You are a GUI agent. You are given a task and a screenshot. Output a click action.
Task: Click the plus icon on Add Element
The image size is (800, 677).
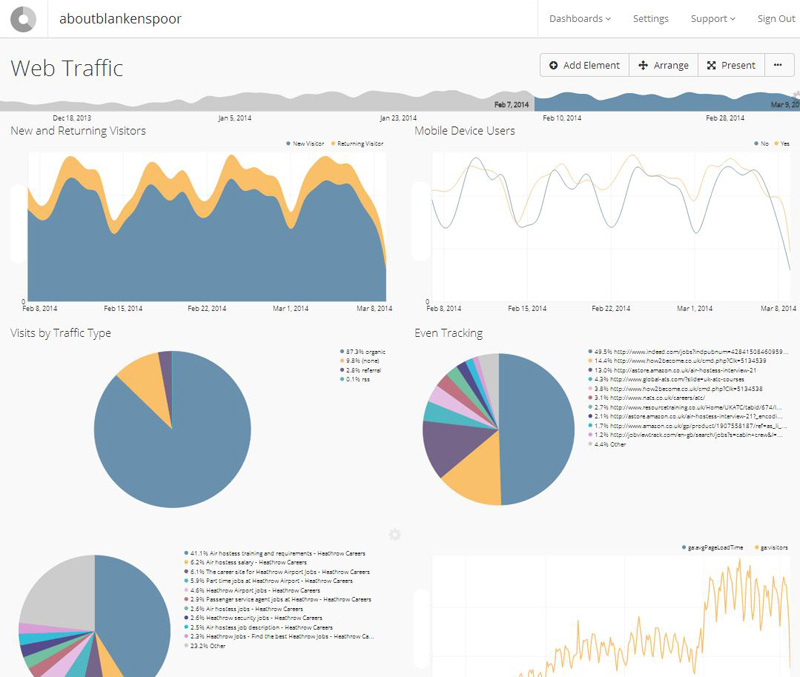(554, 66)
